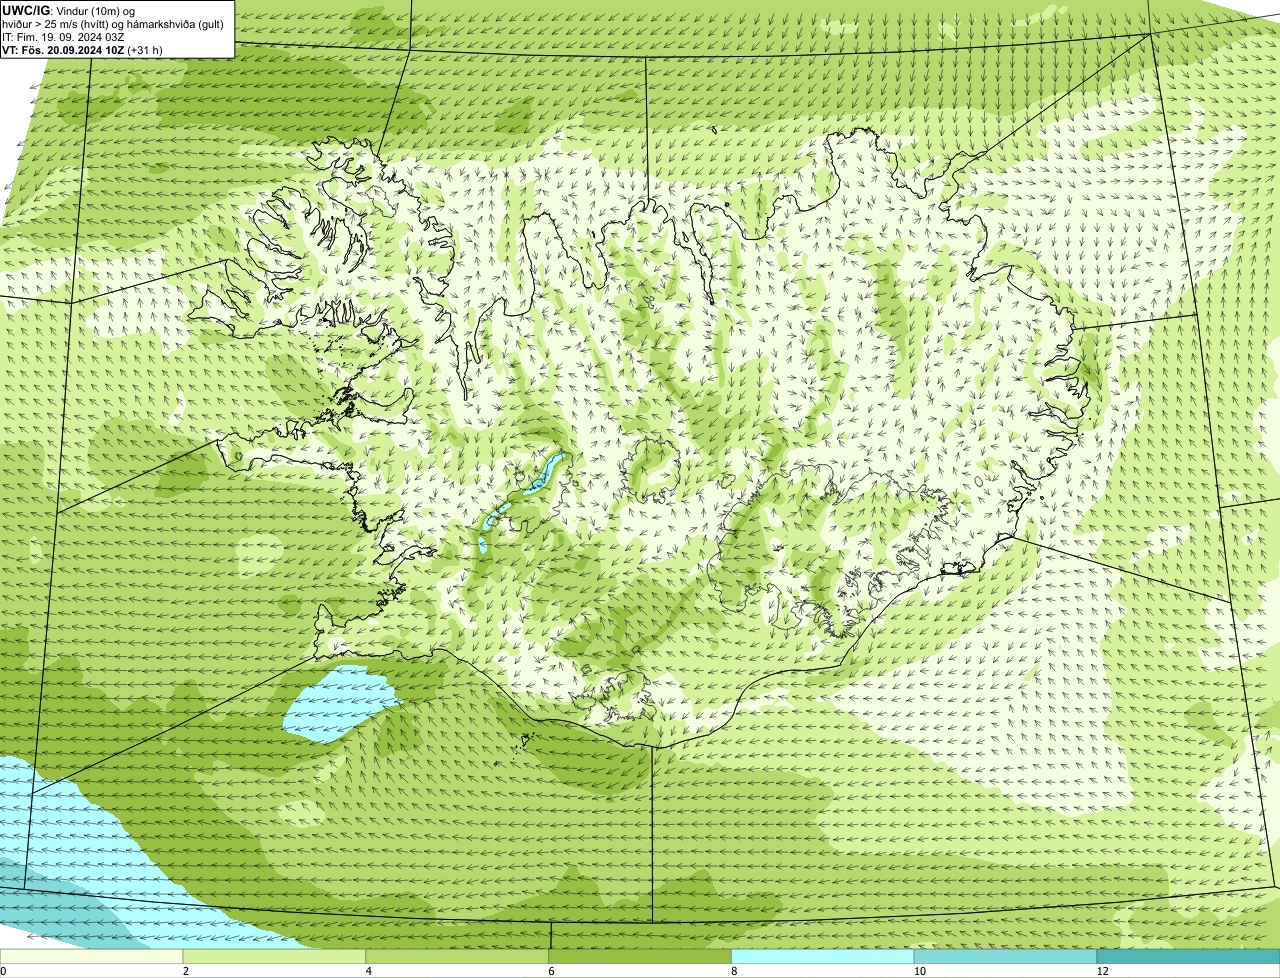The image size is (1280, 978).
Task: Click the "VT: Fös. 20.09.2024 10Z (+31 h)" line
Action: pyautogui.click(x=83, y=50)
